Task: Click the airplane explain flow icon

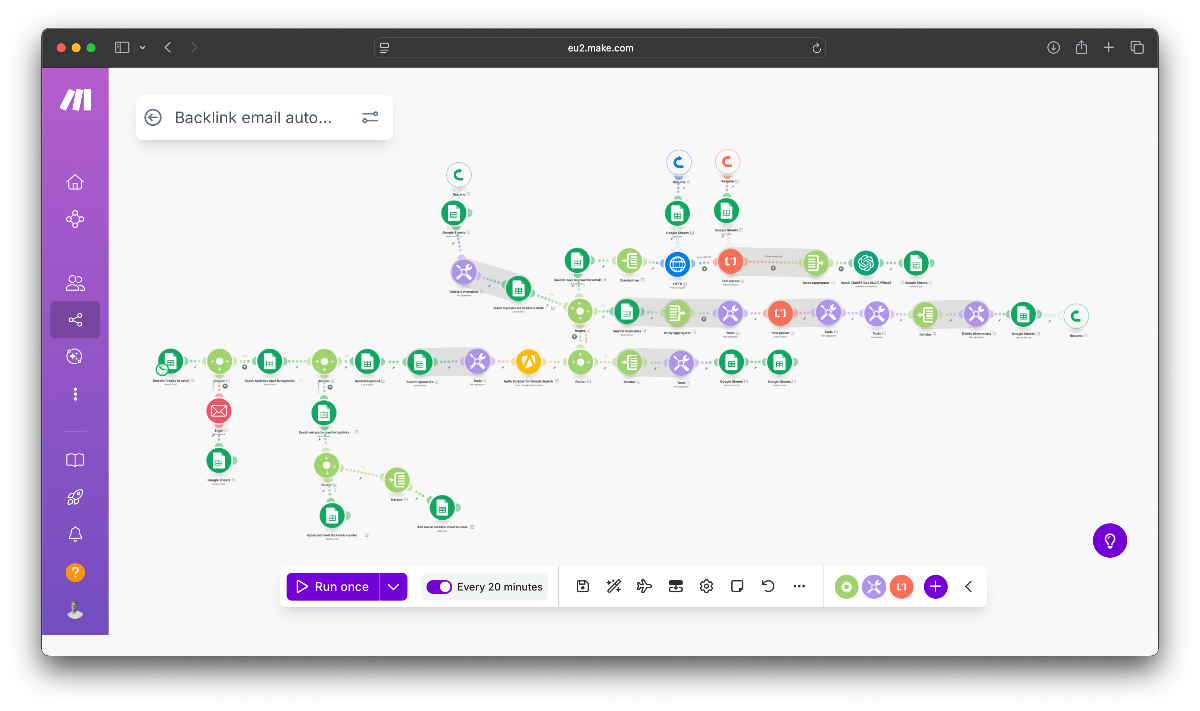Action: [x=644, y=587]
